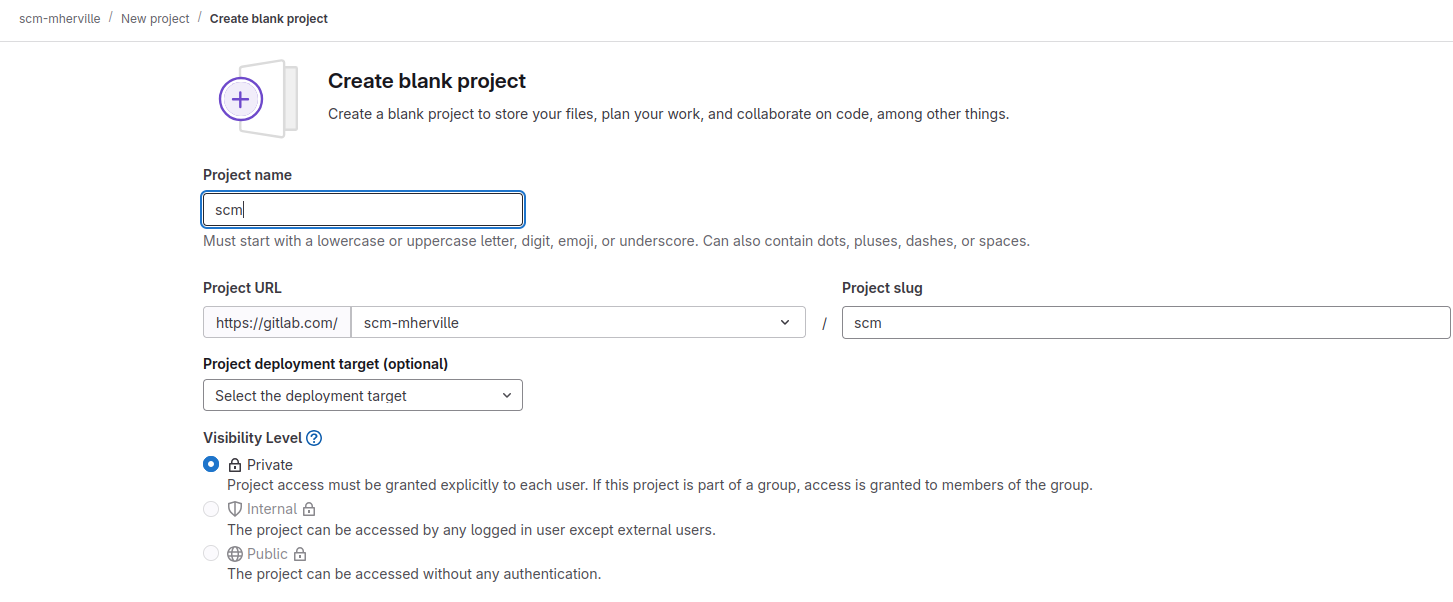Click the shield icon beside Internal
This screenshot has width=1453, height=602.
point(235,509)
